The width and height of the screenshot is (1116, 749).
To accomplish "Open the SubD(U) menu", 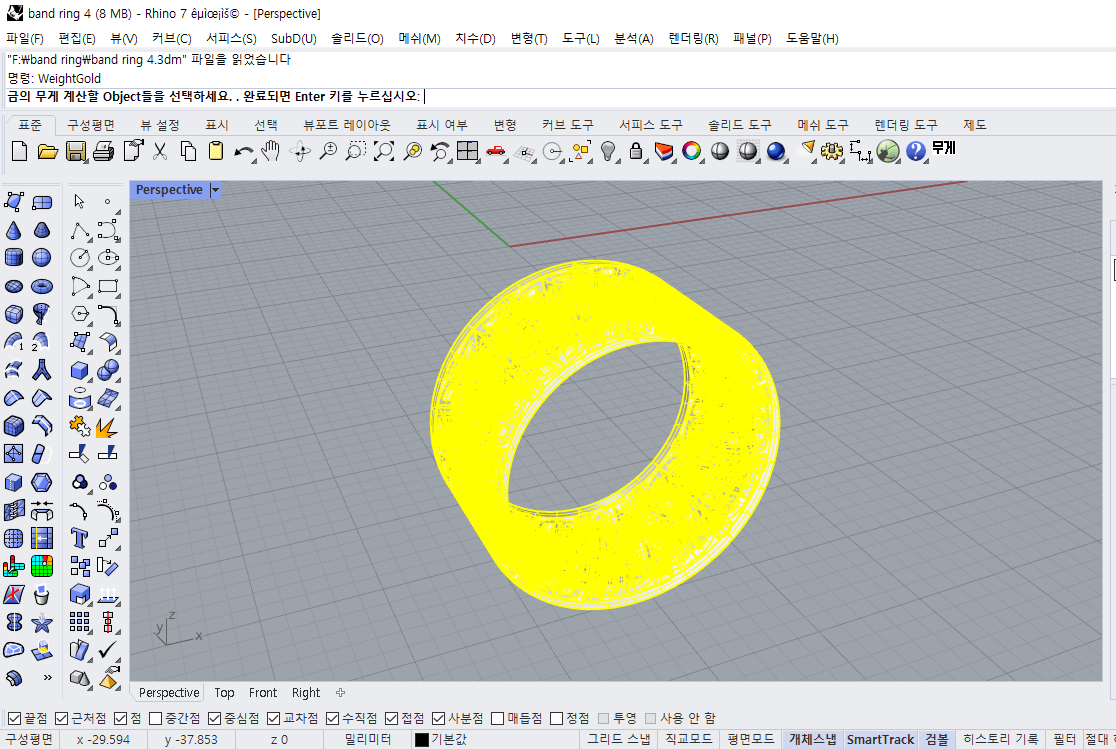I will (293, 38).
